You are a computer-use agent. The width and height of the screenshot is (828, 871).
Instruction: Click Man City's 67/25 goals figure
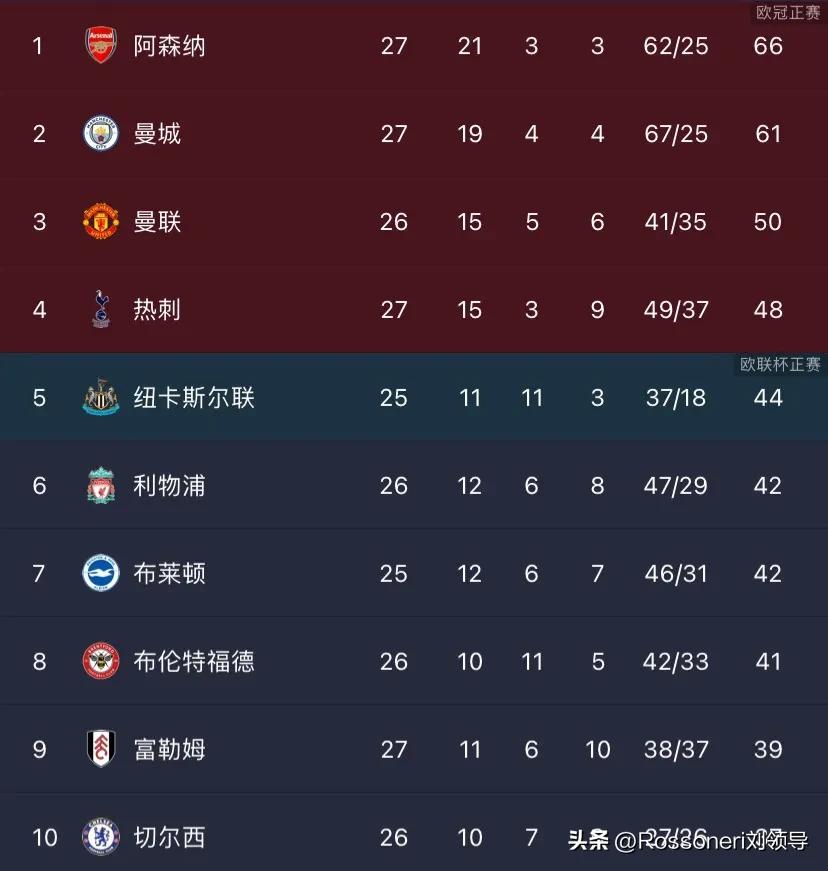(x=676, y=134)
